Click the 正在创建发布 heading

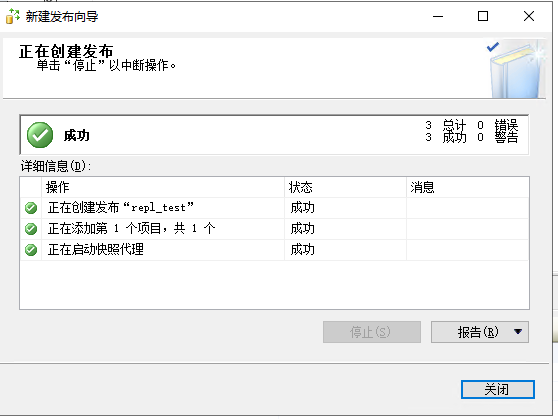click(66, 52)
